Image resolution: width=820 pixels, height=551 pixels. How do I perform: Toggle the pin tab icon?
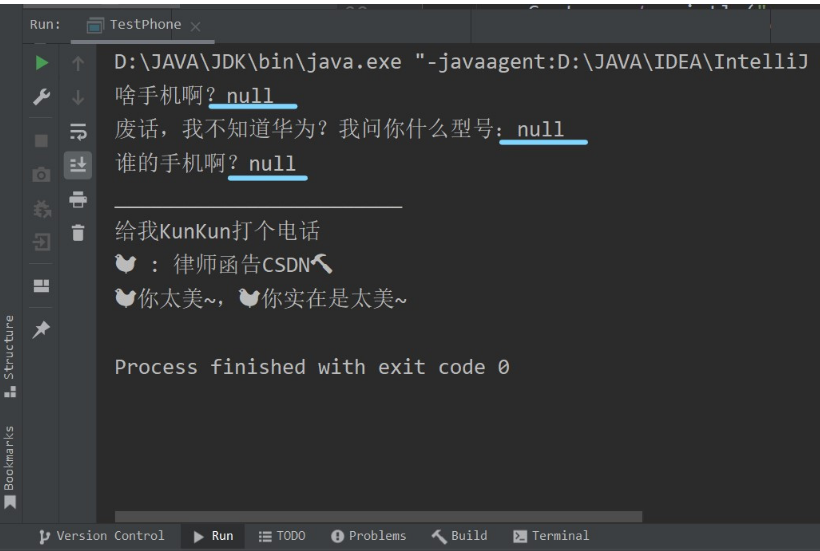coord(41,329)
